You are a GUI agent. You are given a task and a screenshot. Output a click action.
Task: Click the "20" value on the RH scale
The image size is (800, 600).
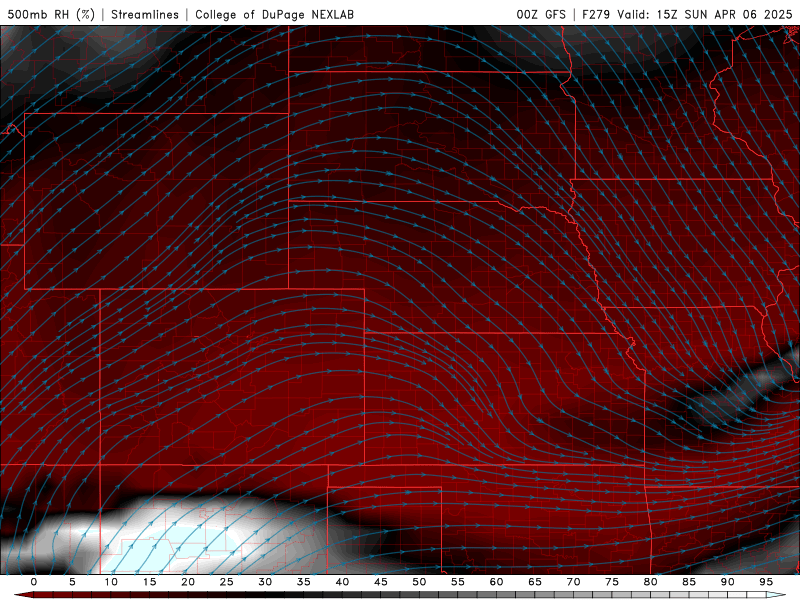tap(188, 582)
